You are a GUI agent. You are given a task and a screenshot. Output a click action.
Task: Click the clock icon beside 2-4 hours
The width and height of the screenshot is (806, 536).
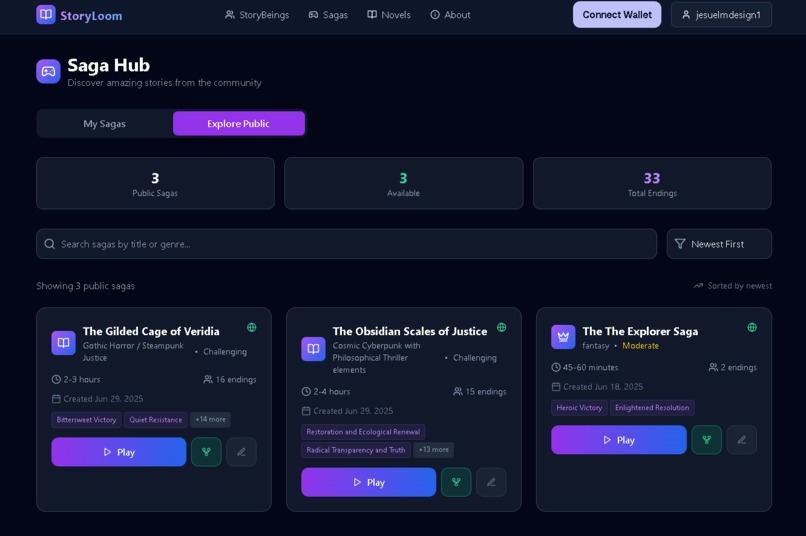pos(306,392)
